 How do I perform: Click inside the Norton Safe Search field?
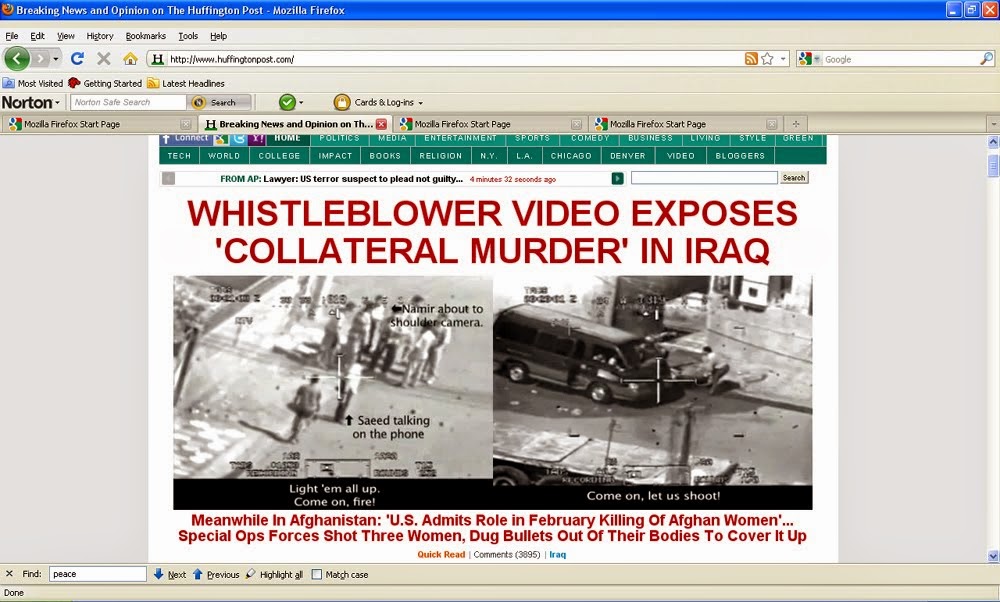click(x=128, y=102)
